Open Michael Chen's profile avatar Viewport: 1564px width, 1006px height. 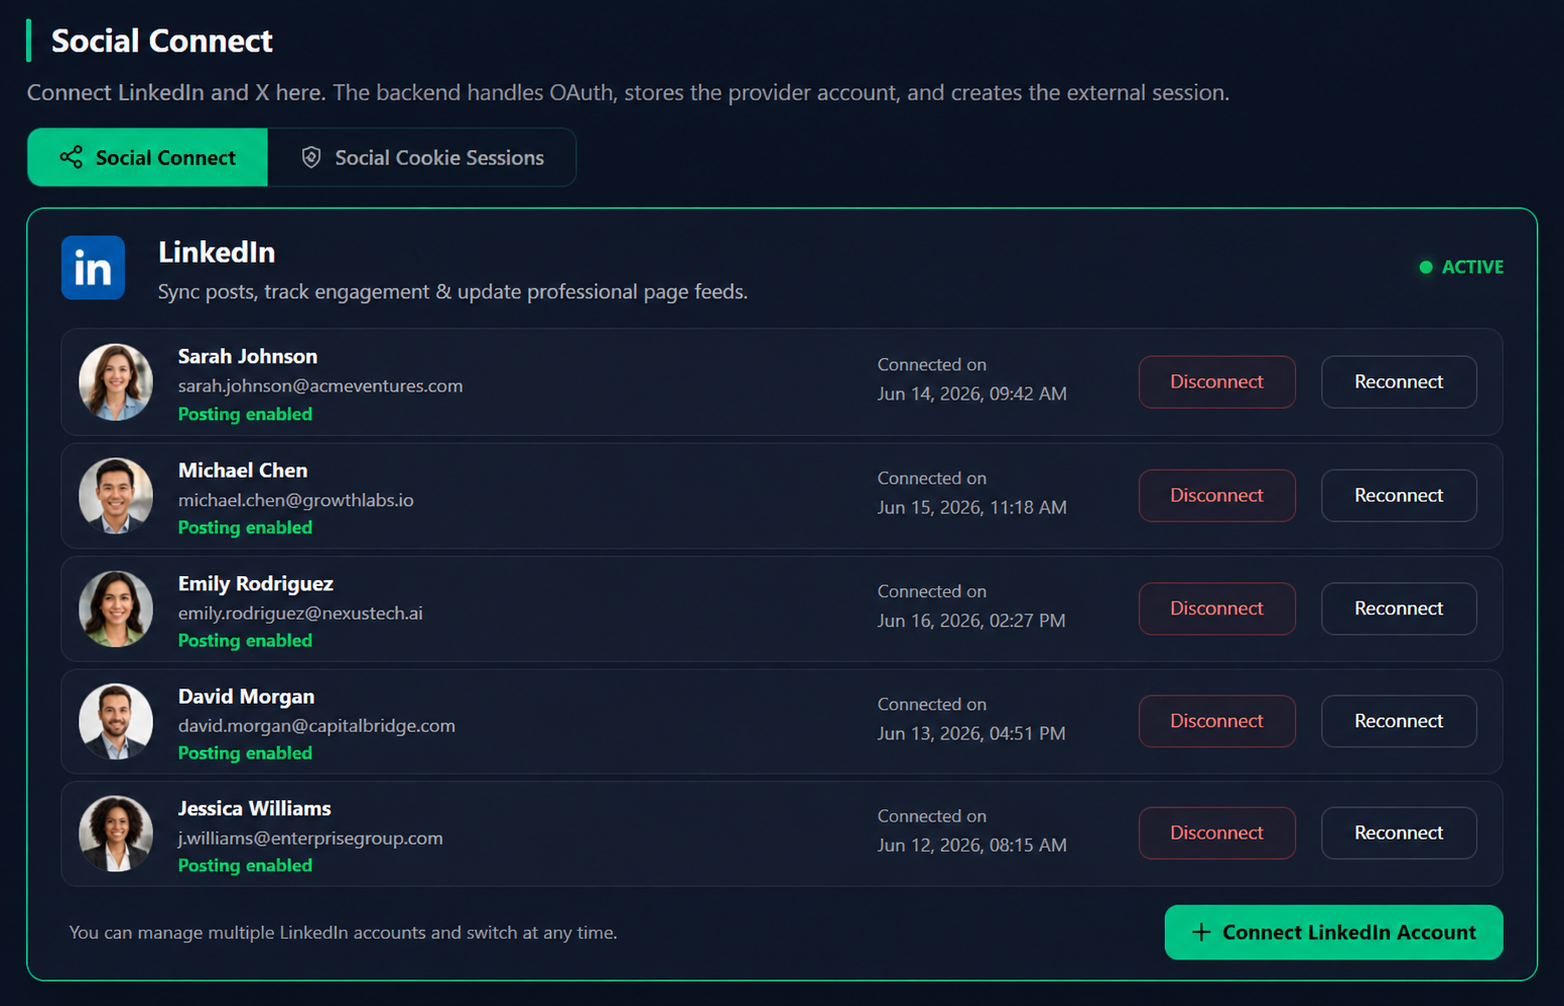(116, 496)
